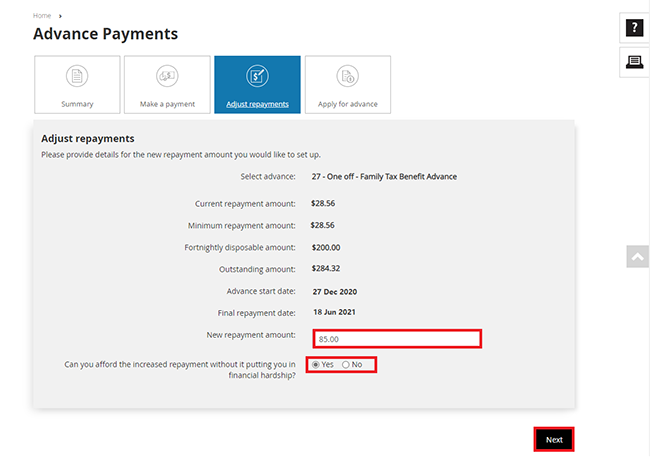Click the 'Minimum repayment amount:' label
The width and height of the screenshot is (650, 460).
[242, 226]
